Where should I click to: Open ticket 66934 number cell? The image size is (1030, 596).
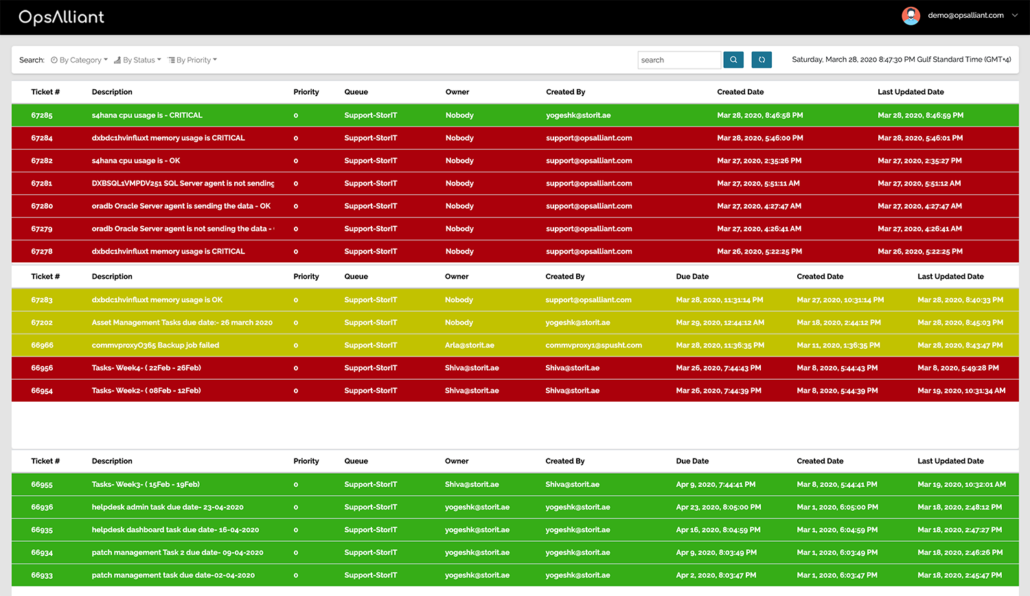pyautogui.click(x=41, y=553)
